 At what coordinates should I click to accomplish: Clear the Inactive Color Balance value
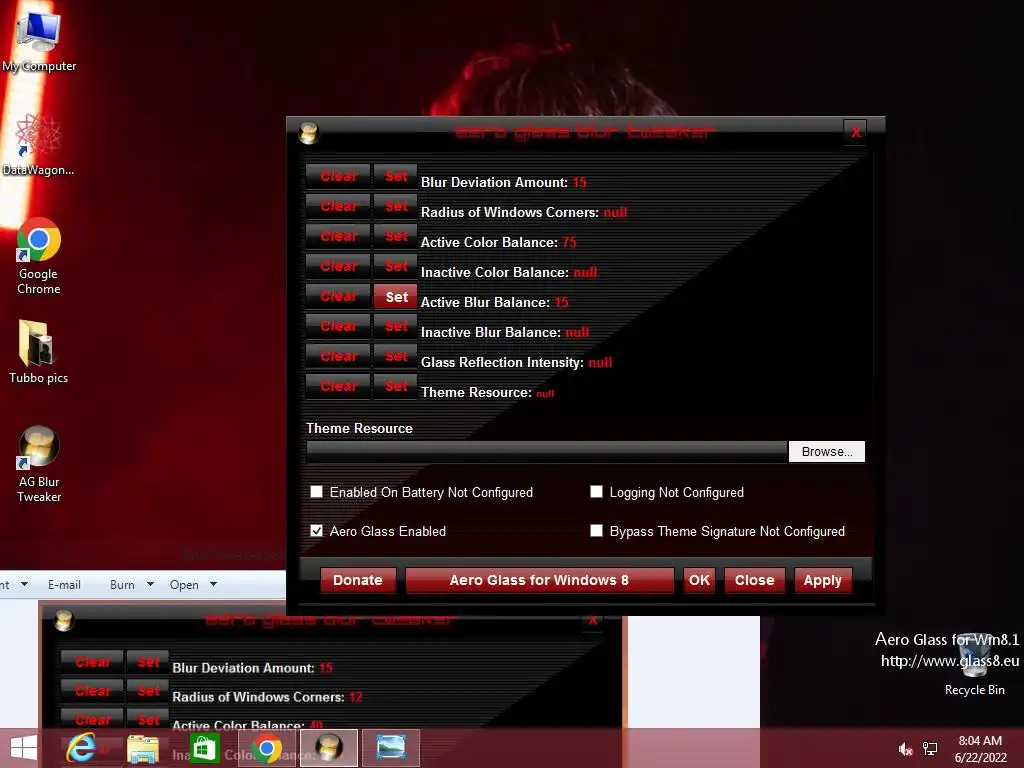(338, 266)
